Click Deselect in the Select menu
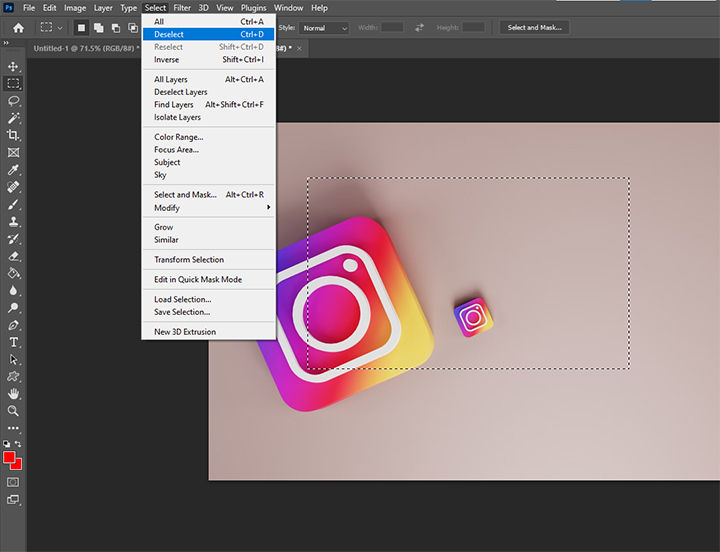Image resolution: width=720 pixels, height=552 pixels. (x=208, y=34)
